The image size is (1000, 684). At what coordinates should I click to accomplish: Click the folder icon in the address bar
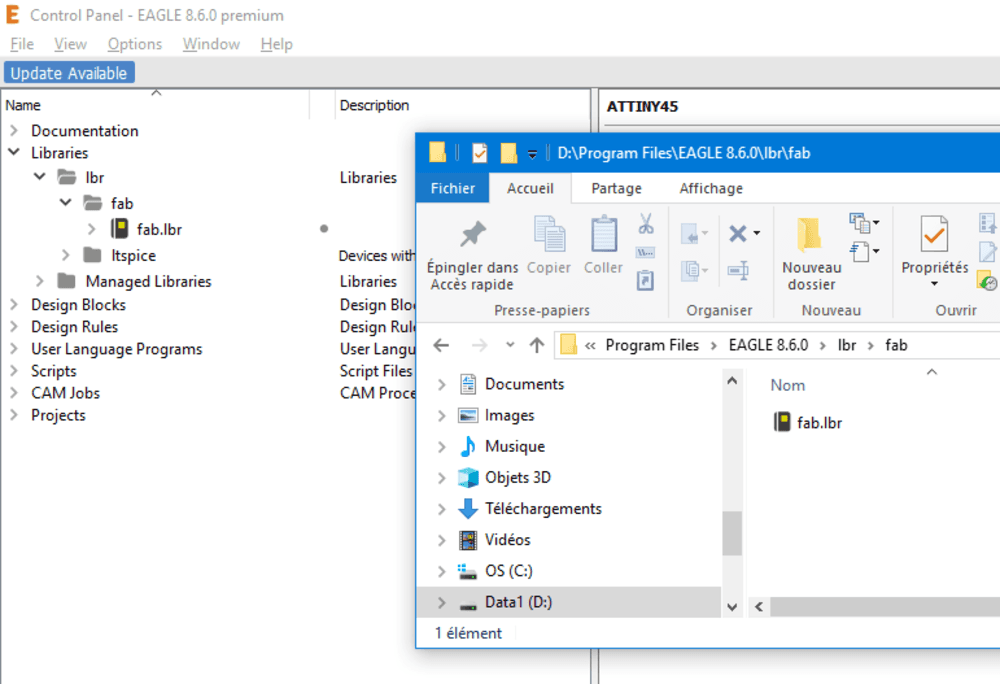568,345
